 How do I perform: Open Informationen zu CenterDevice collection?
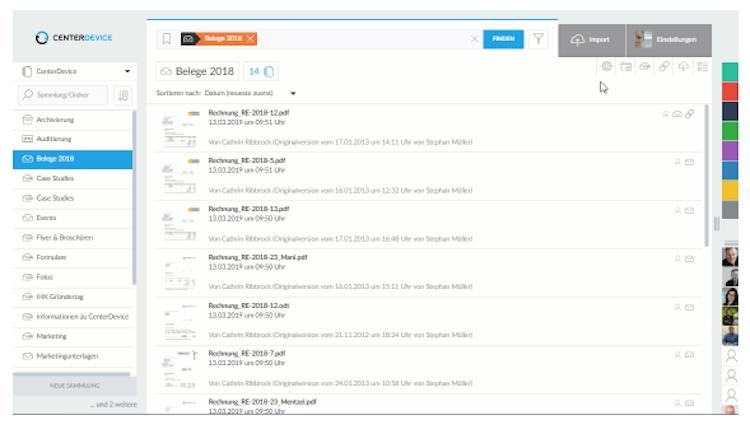coord(73,317)
